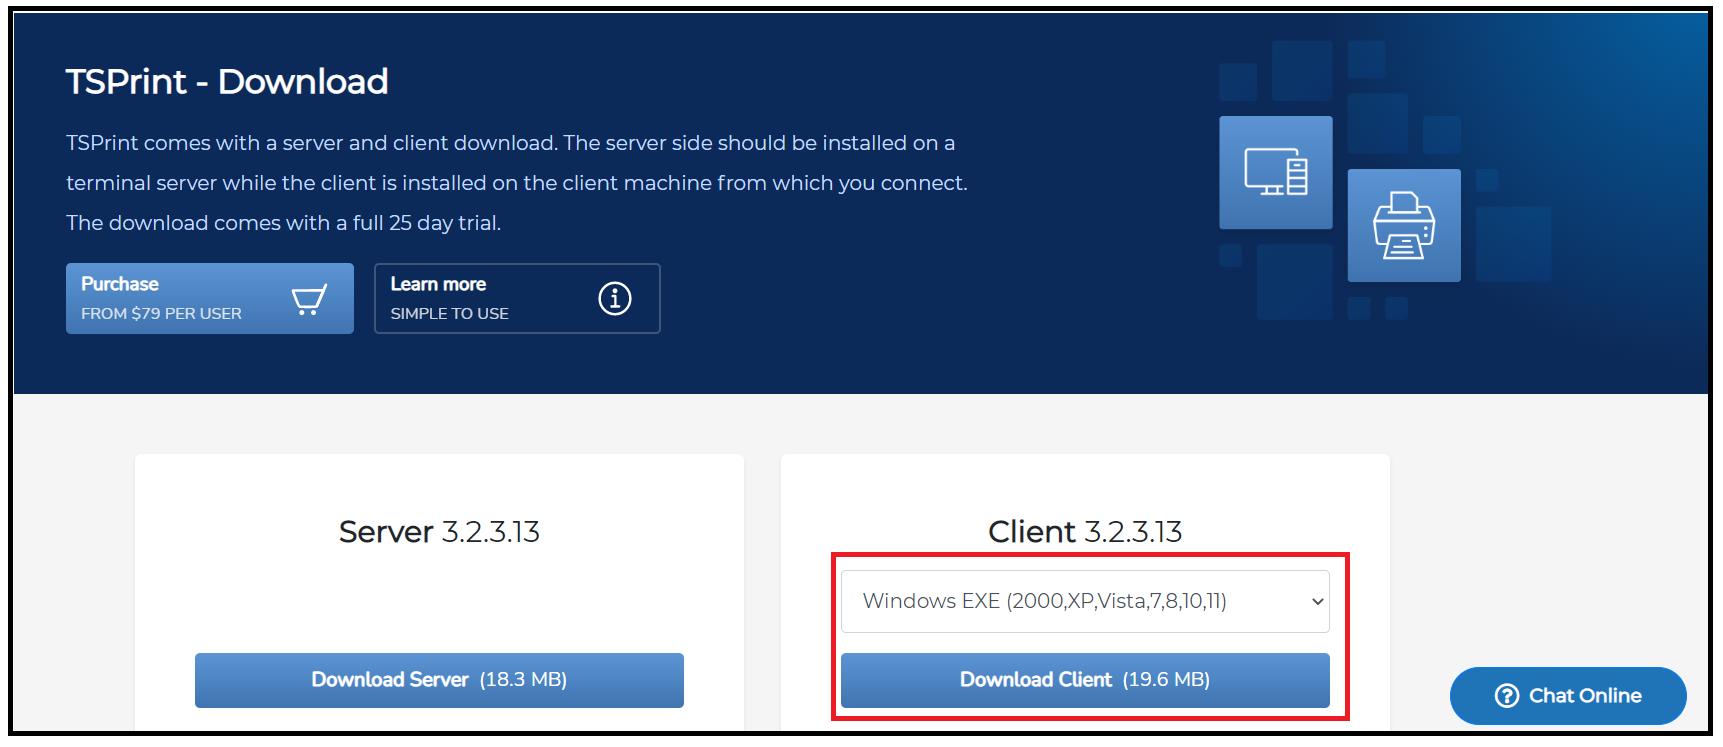Click the shopping cart icon on the Purchase button

pyautogui.click(x=309, y=299)
